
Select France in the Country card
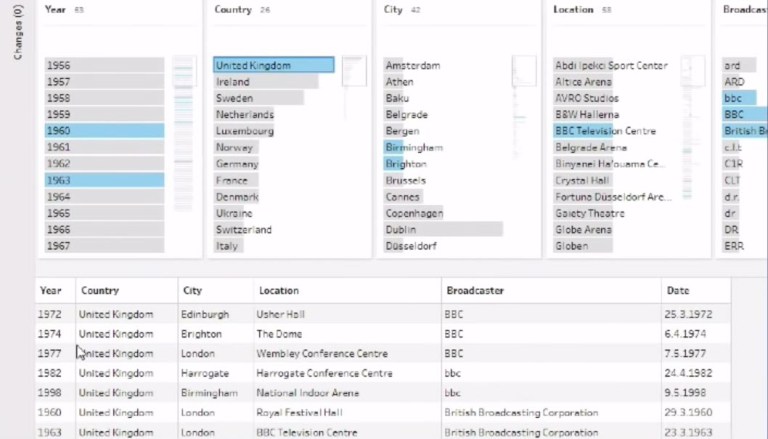(236, 180)
